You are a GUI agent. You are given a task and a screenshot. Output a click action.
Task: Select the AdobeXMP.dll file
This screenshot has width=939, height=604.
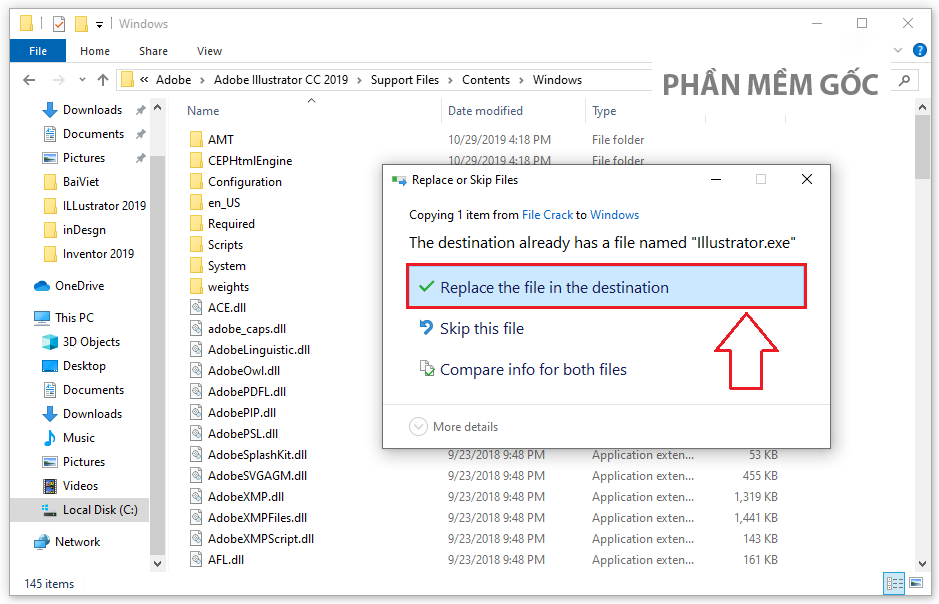coord(245,497)
